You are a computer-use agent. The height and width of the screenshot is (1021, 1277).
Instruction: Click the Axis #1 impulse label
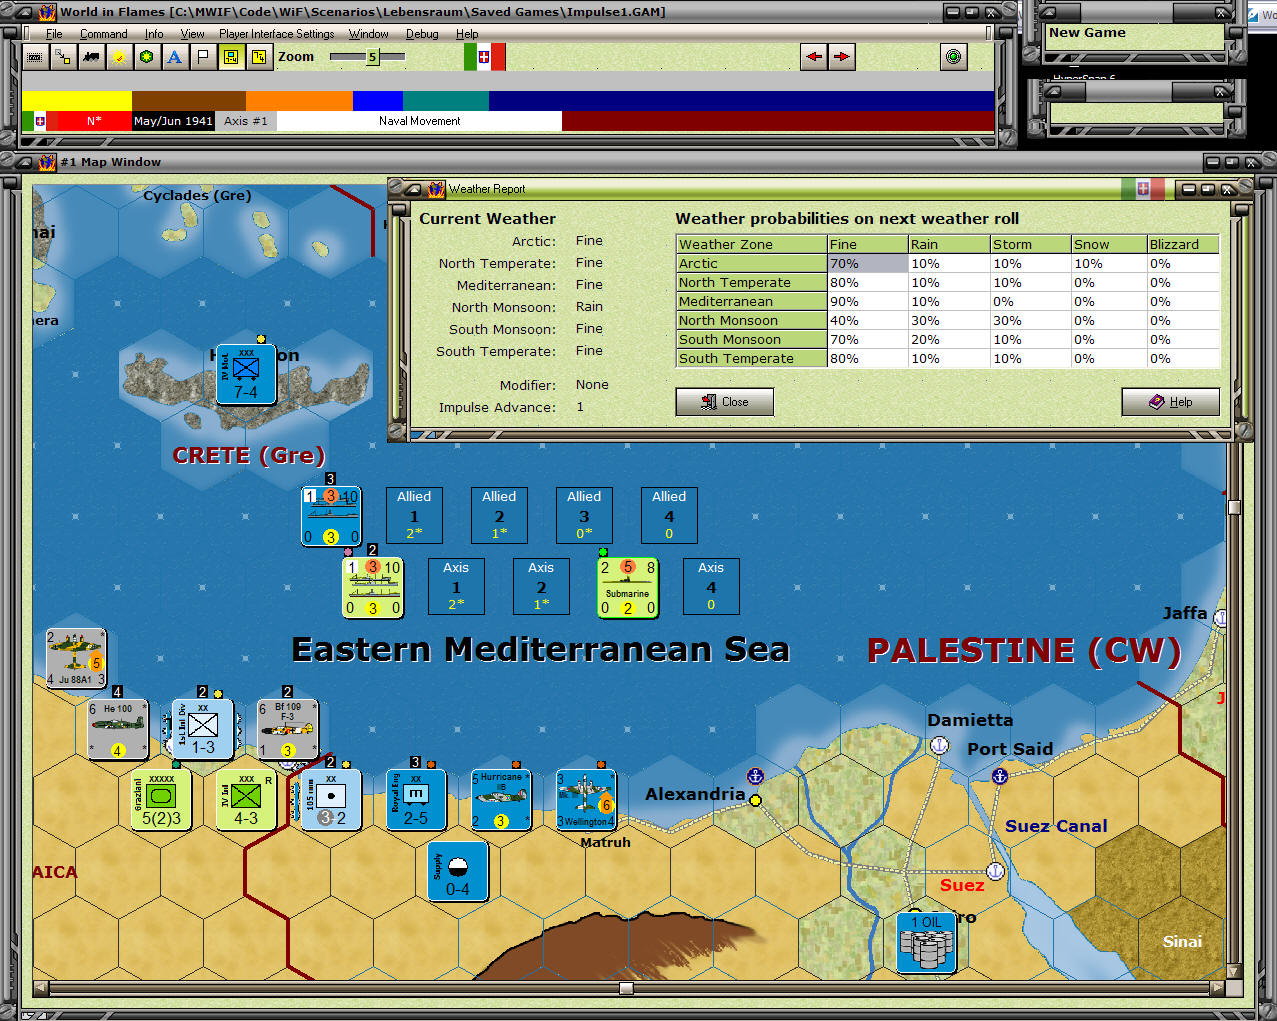[x=246, y=121]
